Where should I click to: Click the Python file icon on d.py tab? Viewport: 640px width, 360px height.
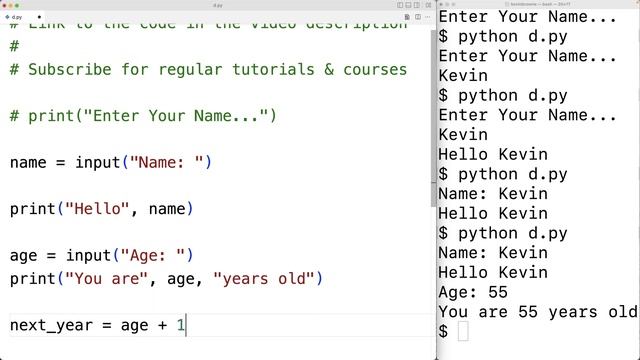click(7, 17)
